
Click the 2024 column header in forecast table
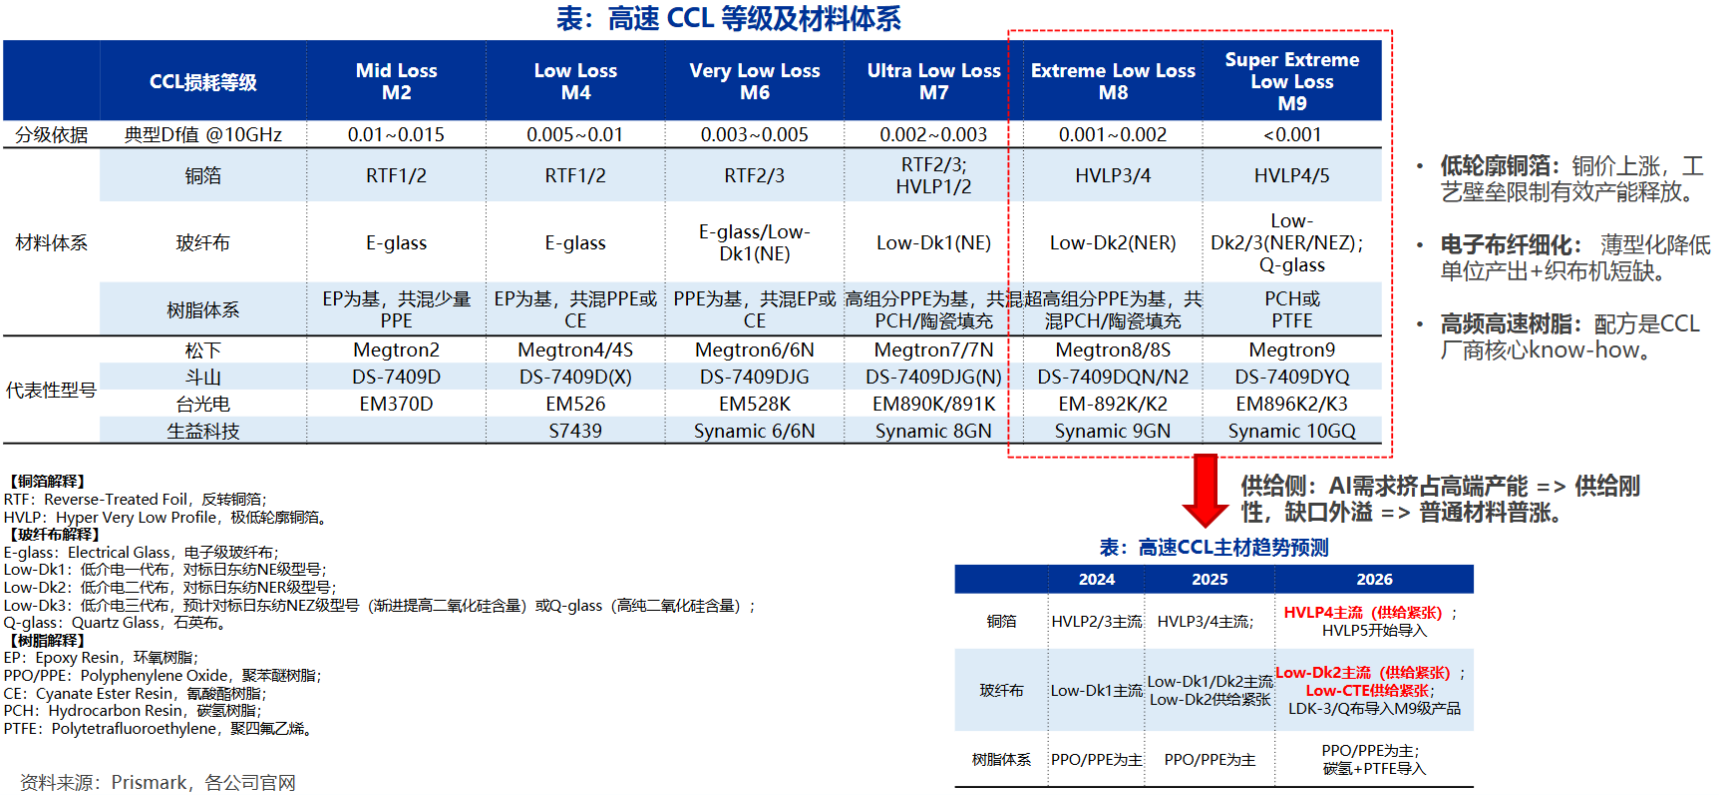coord(1096,579)
